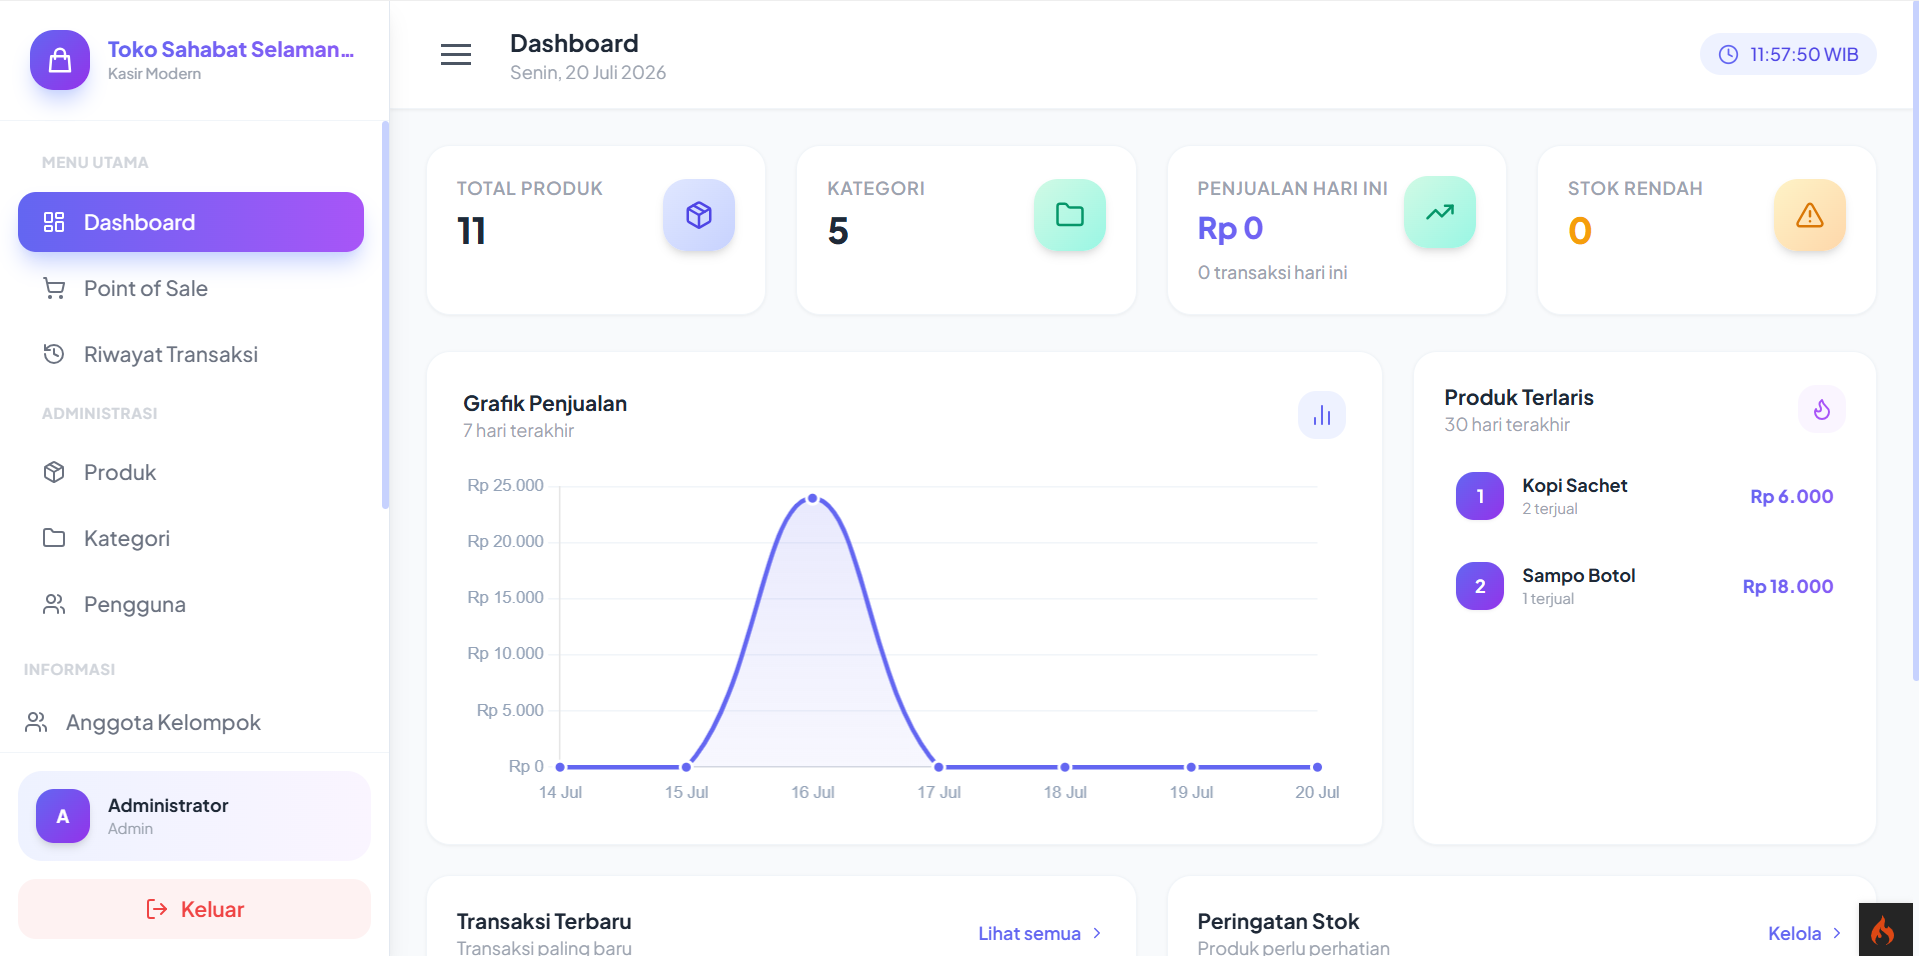The width and height of the screenshot is (1919, 956).
Task: Click the 11:57:50 WIB time badge
Action: coord(1788,55)
